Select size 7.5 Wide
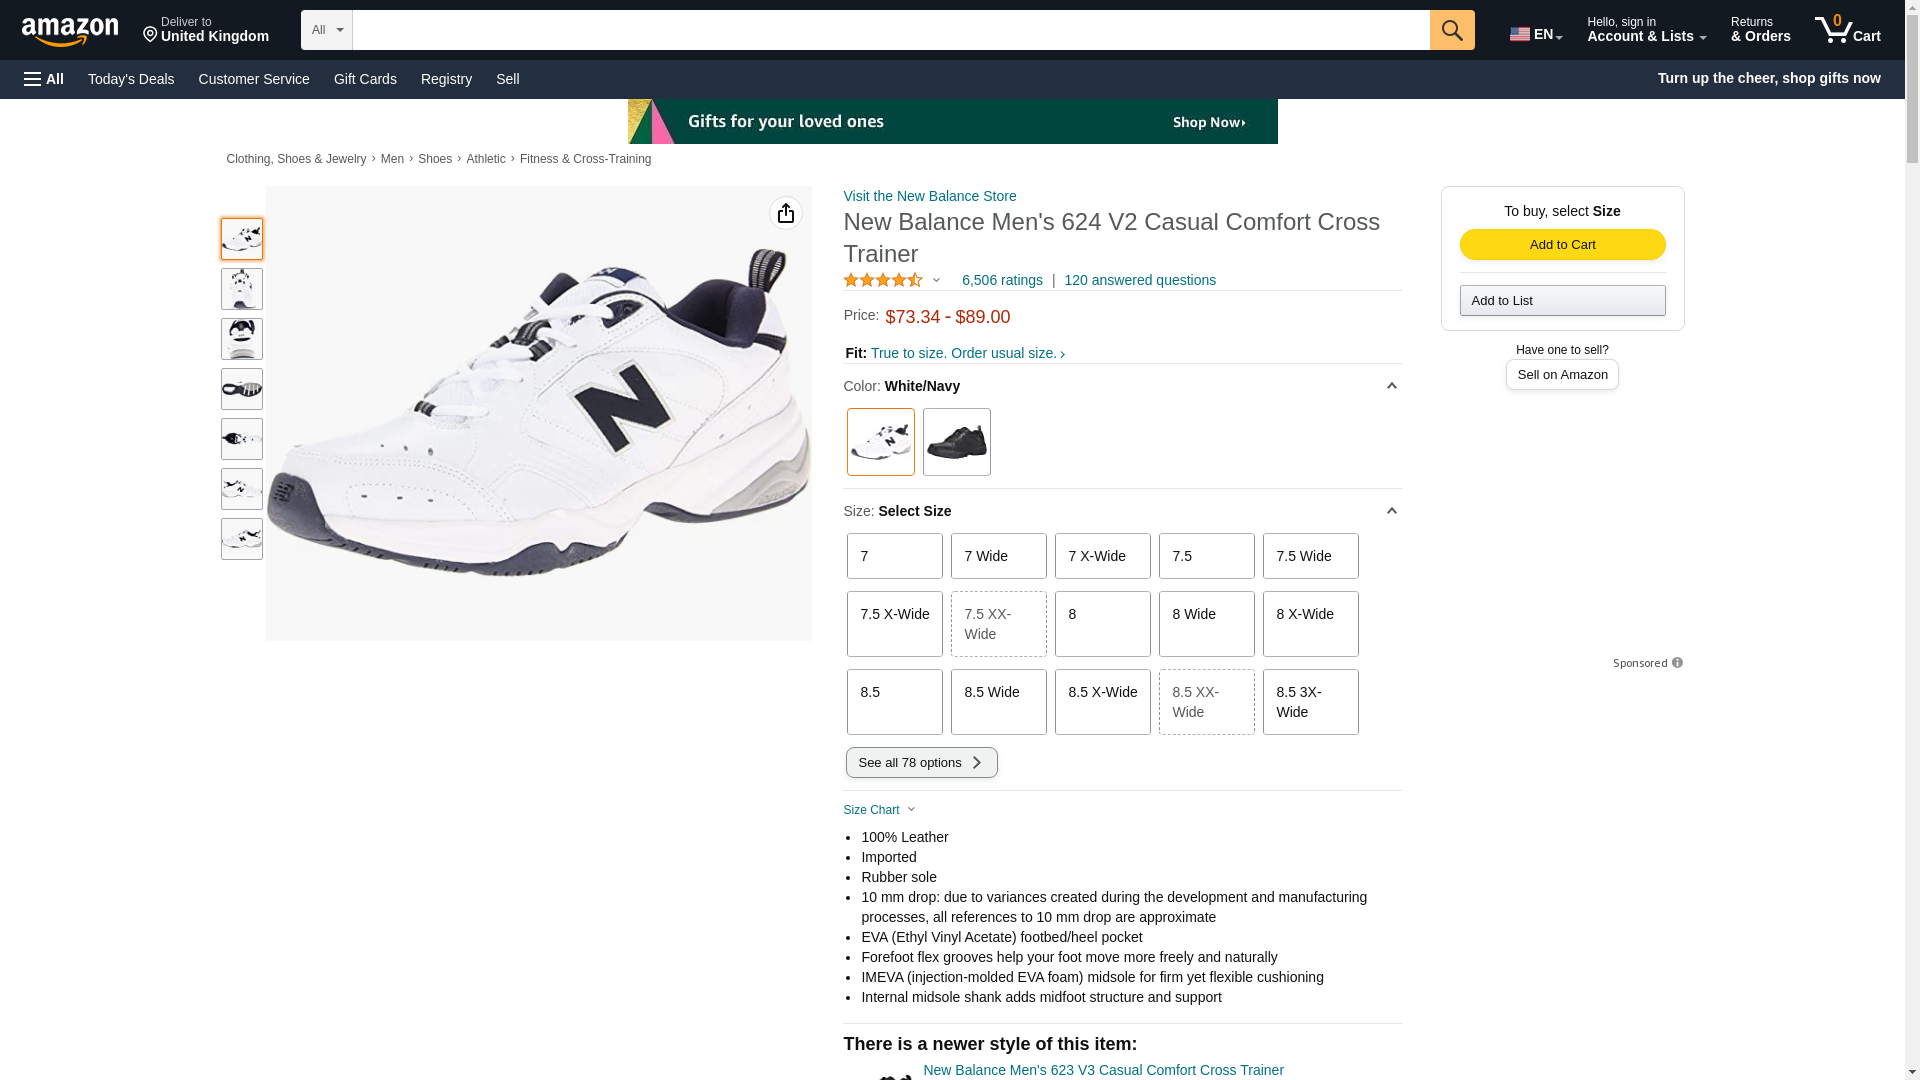This screenshot has width=1920, height=1080. click(x=1309, y=556)
